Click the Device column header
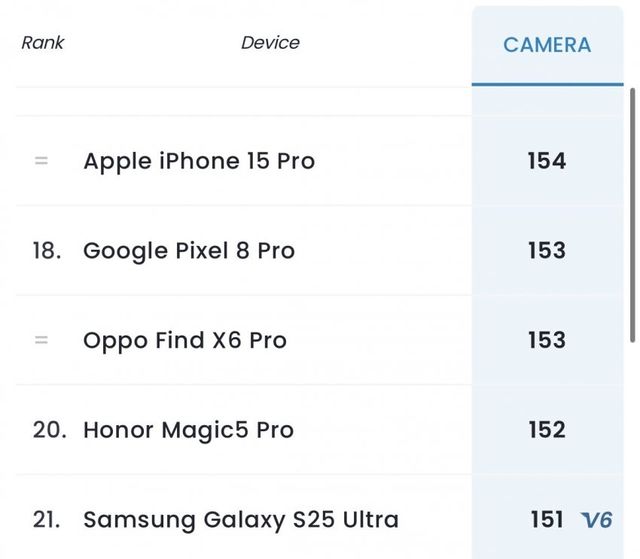 pos(270,42)
